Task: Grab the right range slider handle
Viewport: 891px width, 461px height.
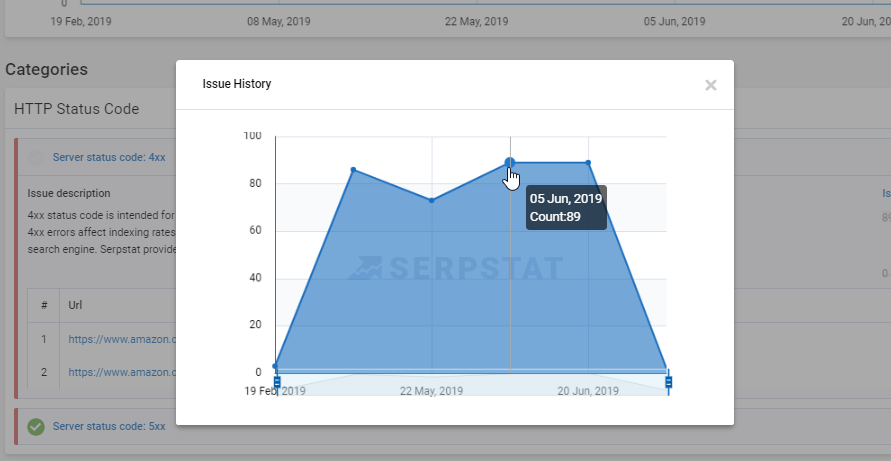Action: [x=668, y=382]
